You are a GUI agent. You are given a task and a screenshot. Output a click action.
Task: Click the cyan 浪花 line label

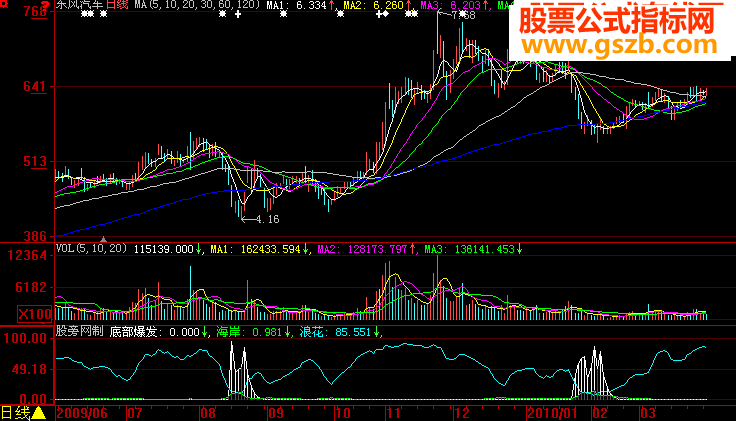click(312, 332)
